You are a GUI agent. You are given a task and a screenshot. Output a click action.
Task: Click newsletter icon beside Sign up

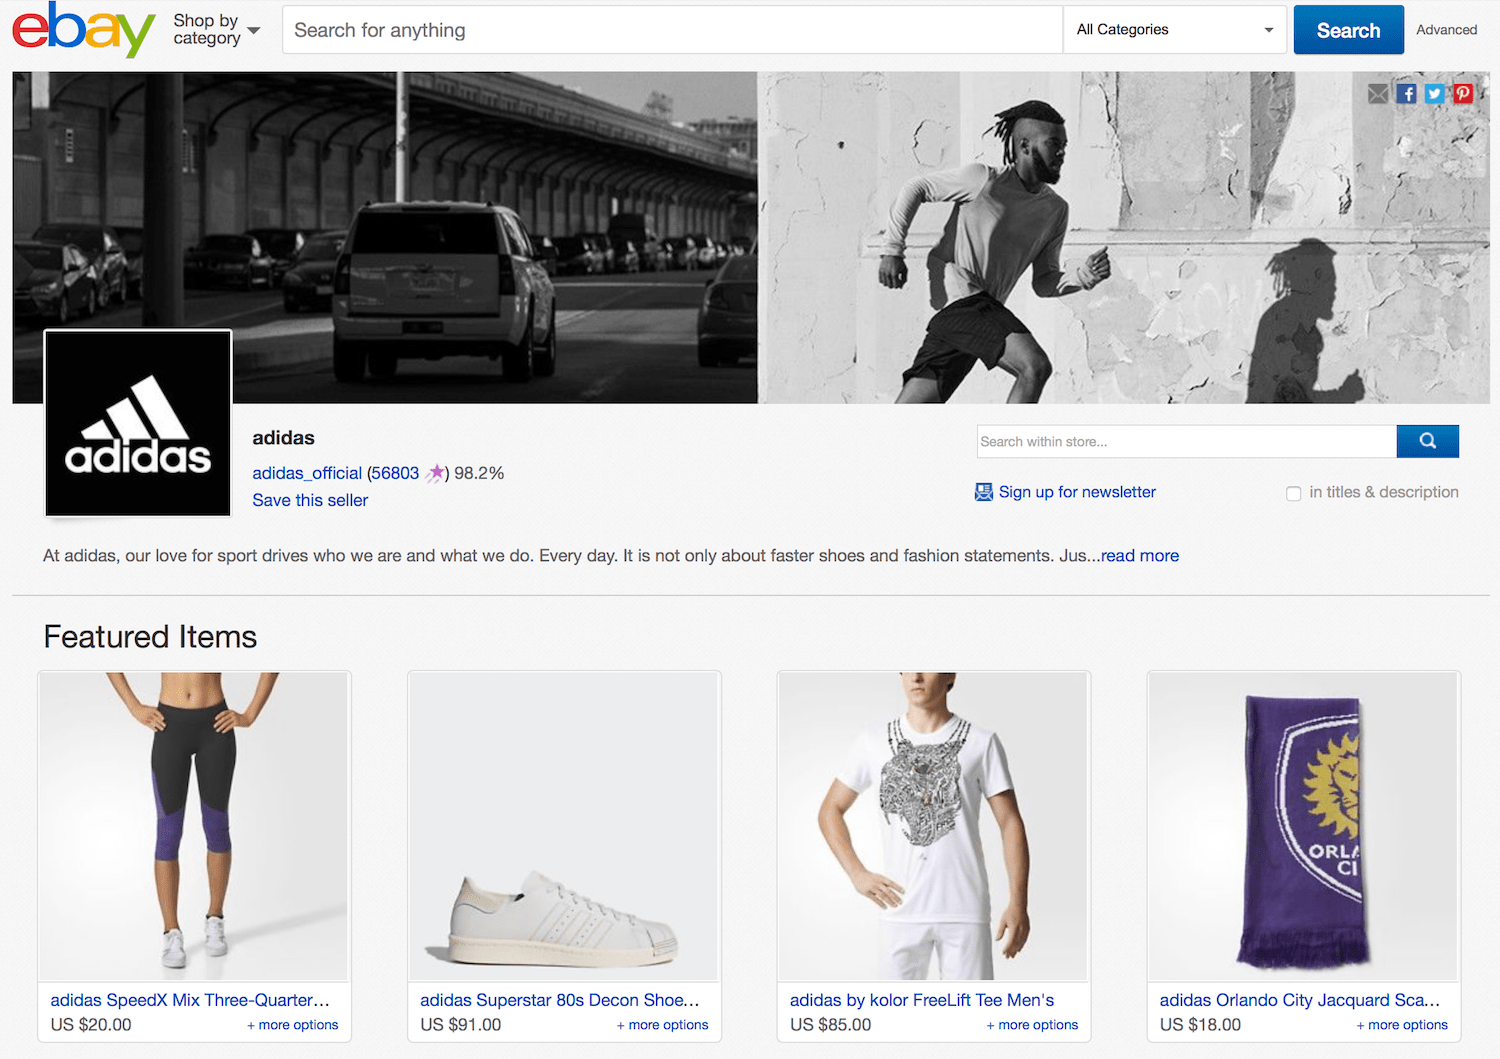point(984,492)
